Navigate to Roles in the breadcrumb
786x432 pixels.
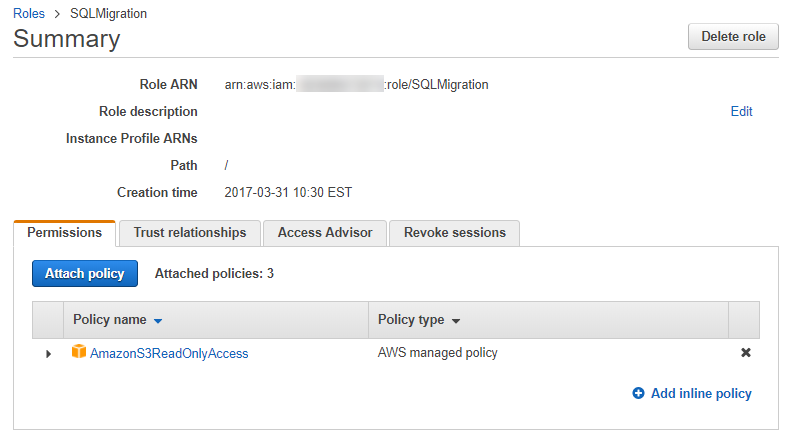click(x=29, y=14)
